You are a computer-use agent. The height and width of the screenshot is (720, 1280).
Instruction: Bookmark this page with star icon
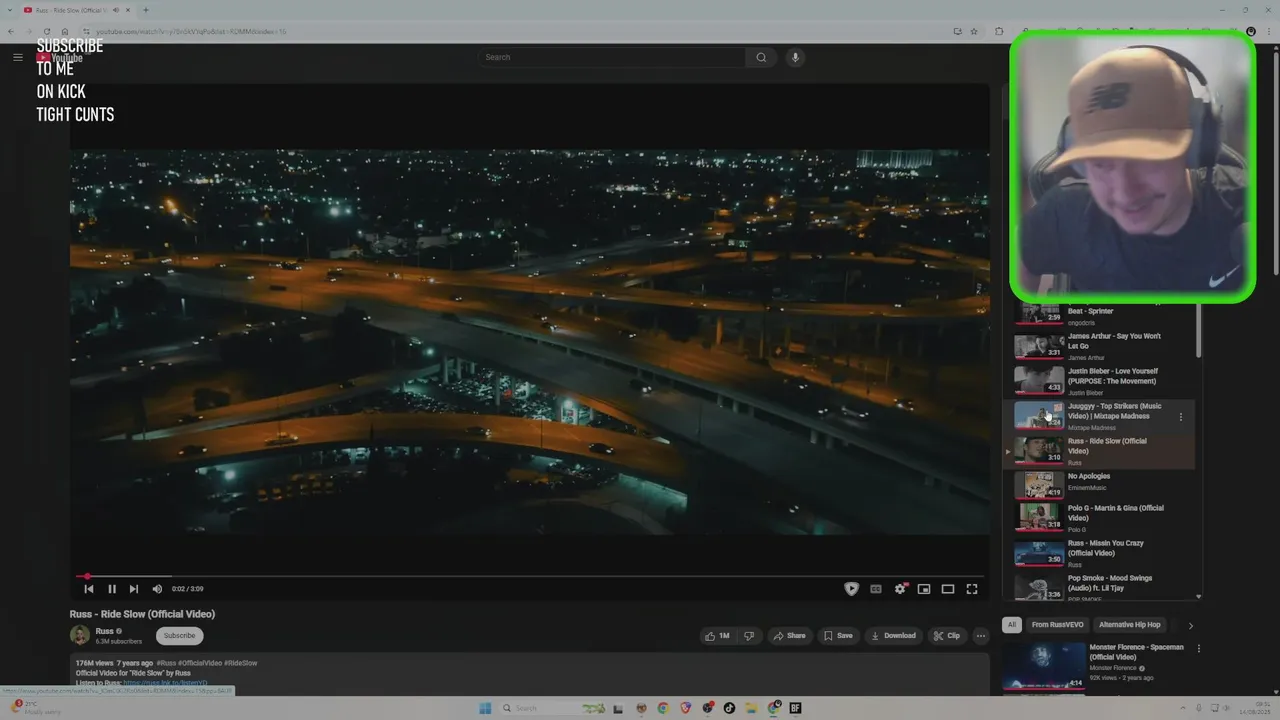coord(974,31)
